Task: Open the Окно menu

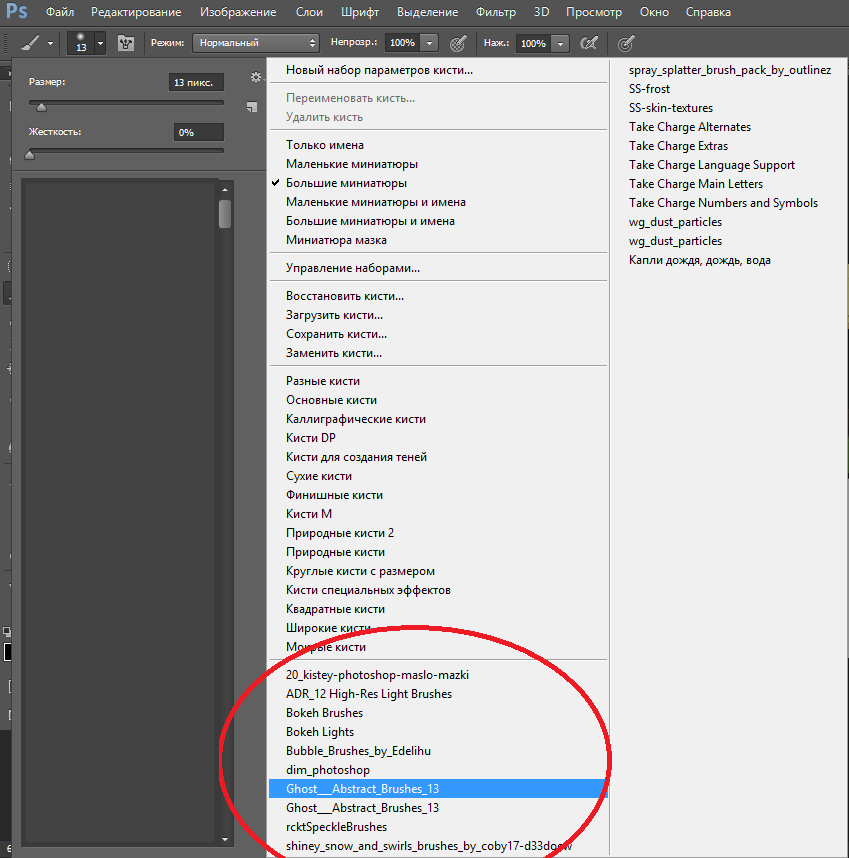Action: pyautogui.click(x=654, y=12)
